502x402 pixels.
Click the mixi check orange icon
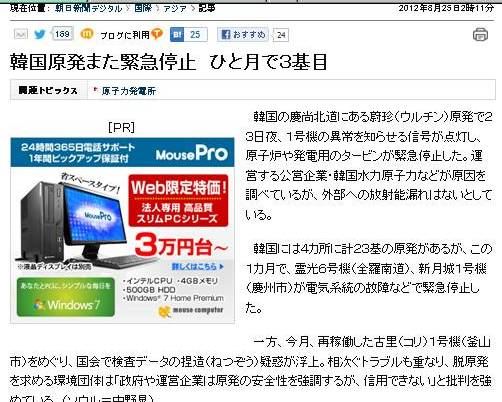click(87, 34)
